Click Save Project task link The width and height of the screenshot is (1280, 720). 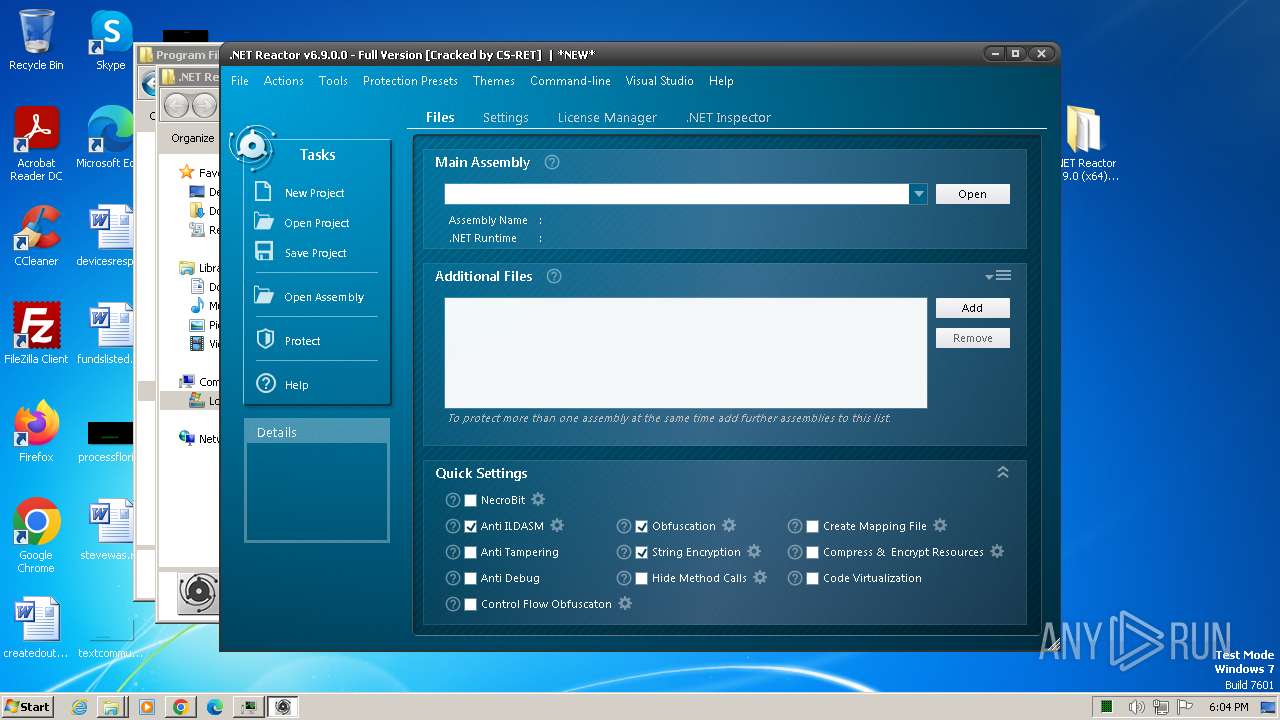[x=315, y=253]
